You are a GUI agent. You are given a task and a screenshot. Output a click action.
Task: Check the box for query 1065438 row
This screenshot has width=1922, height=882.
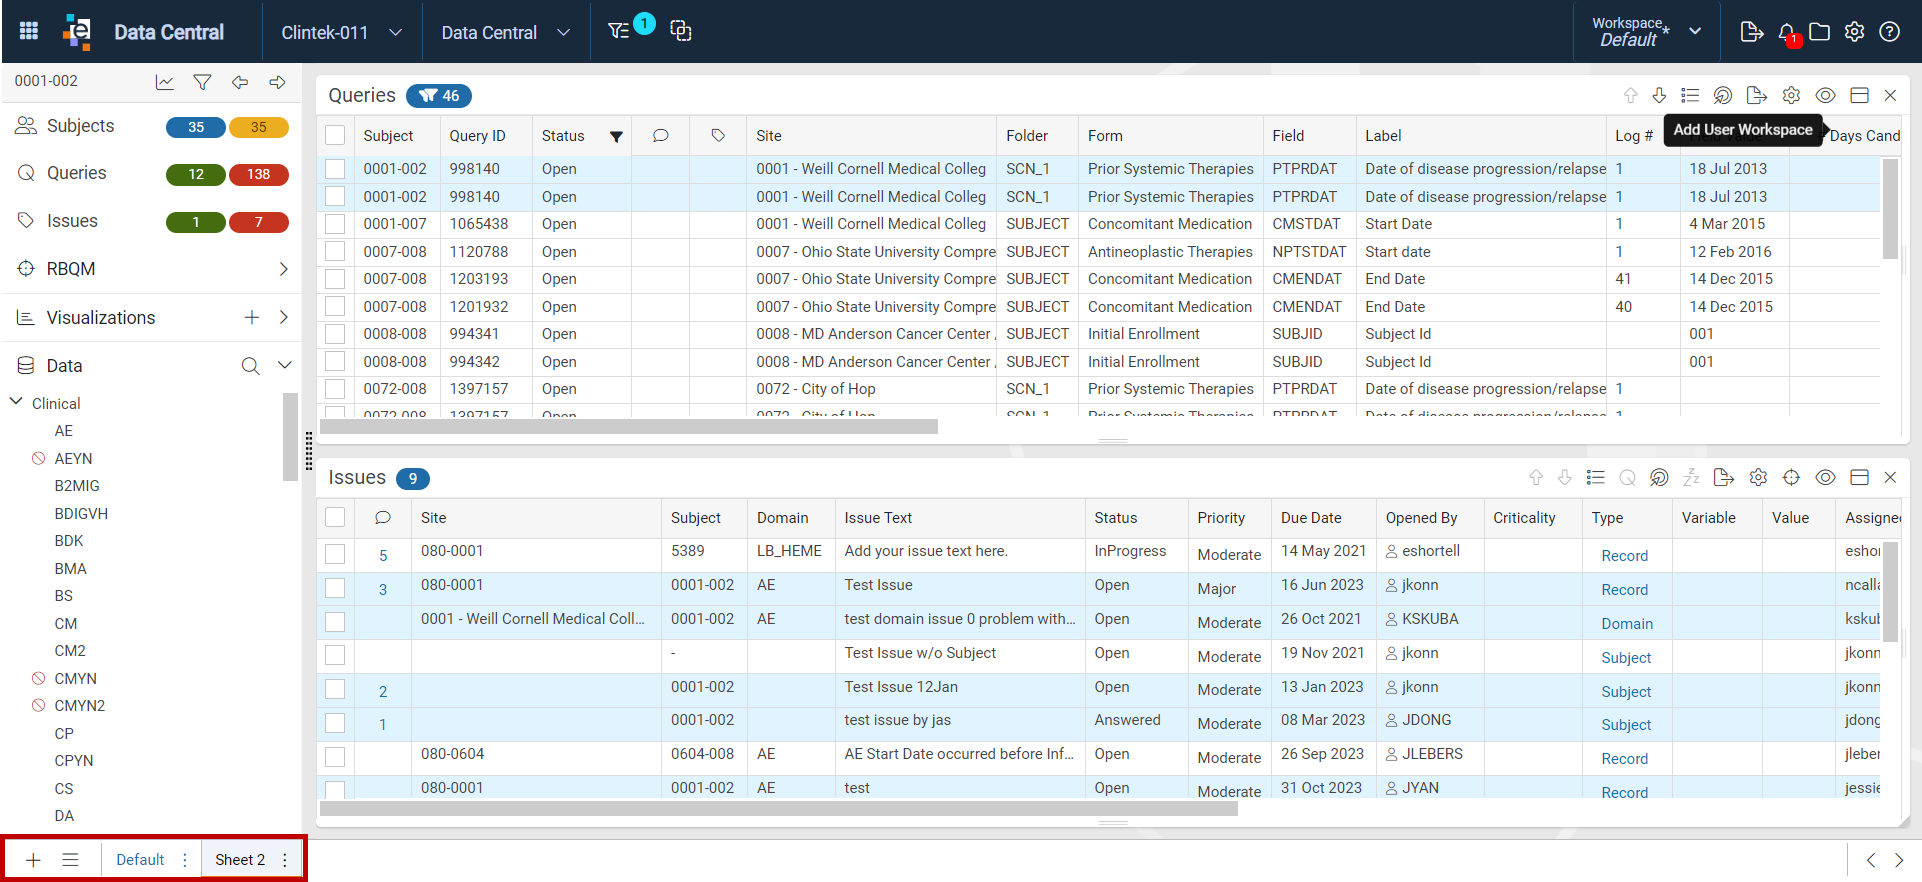(x=335, y=224)
